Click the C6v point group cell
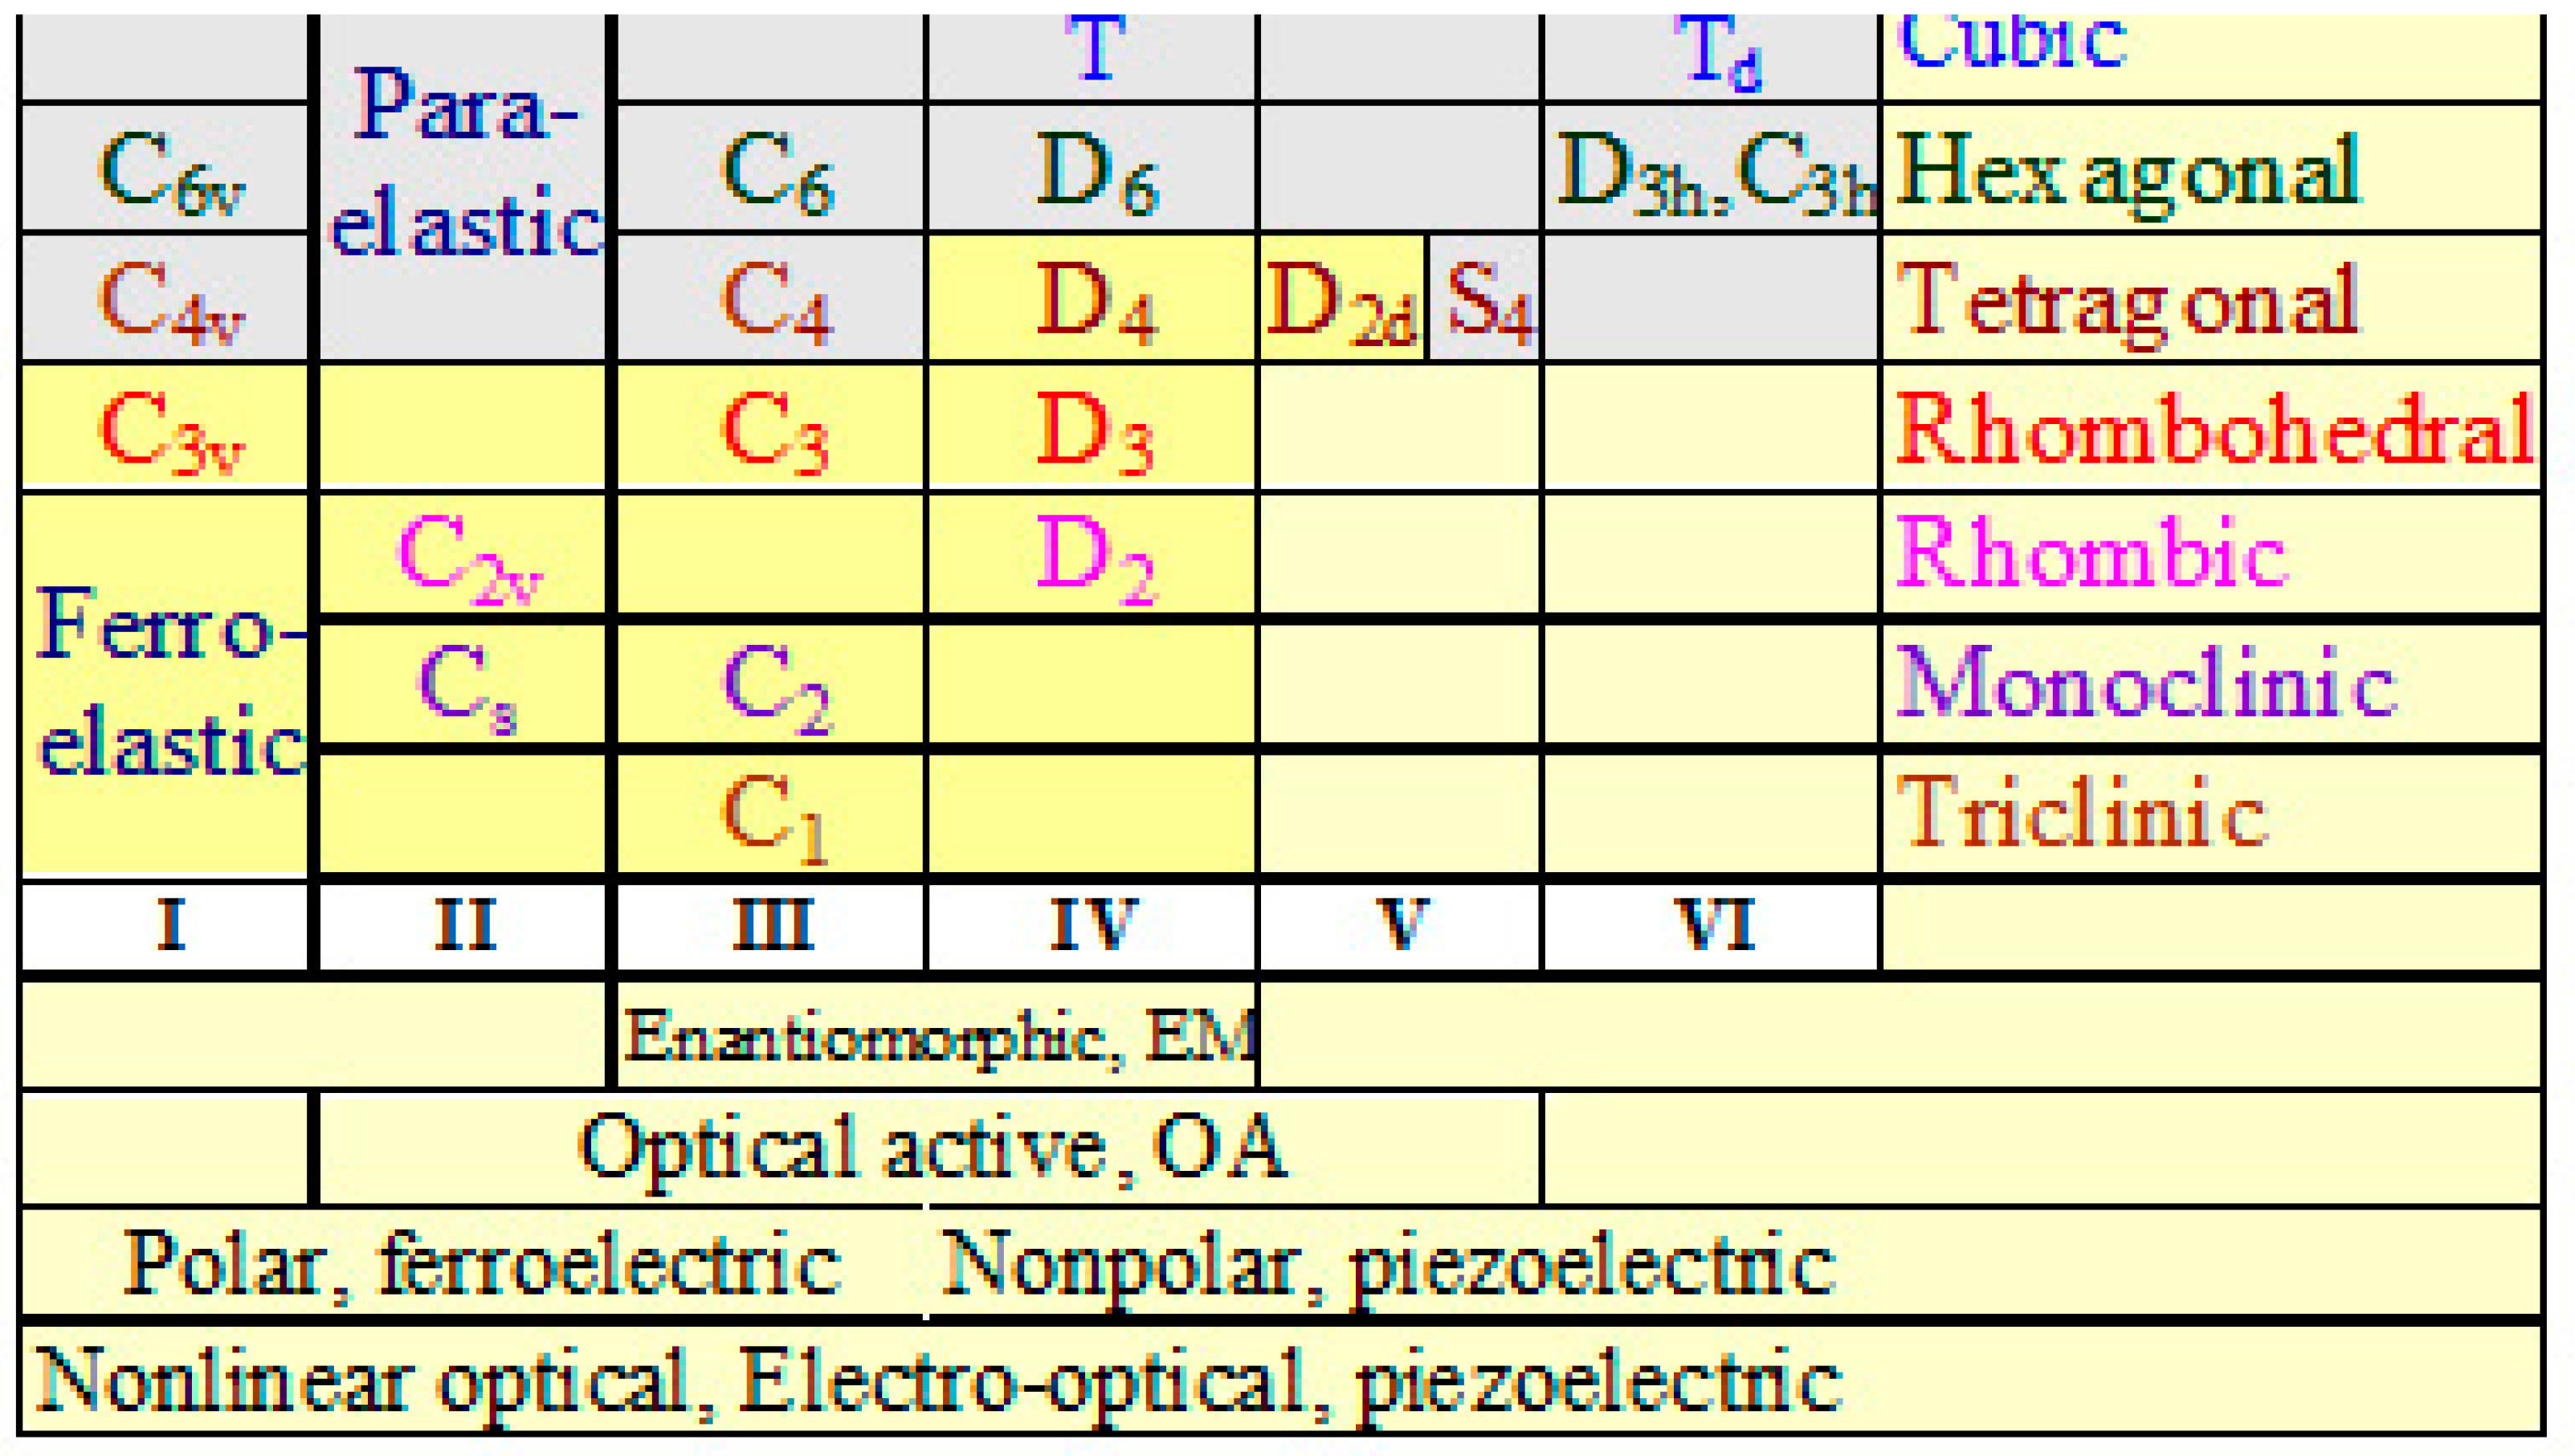This screenshot has width=2575, height=1456. pos(170,172)
